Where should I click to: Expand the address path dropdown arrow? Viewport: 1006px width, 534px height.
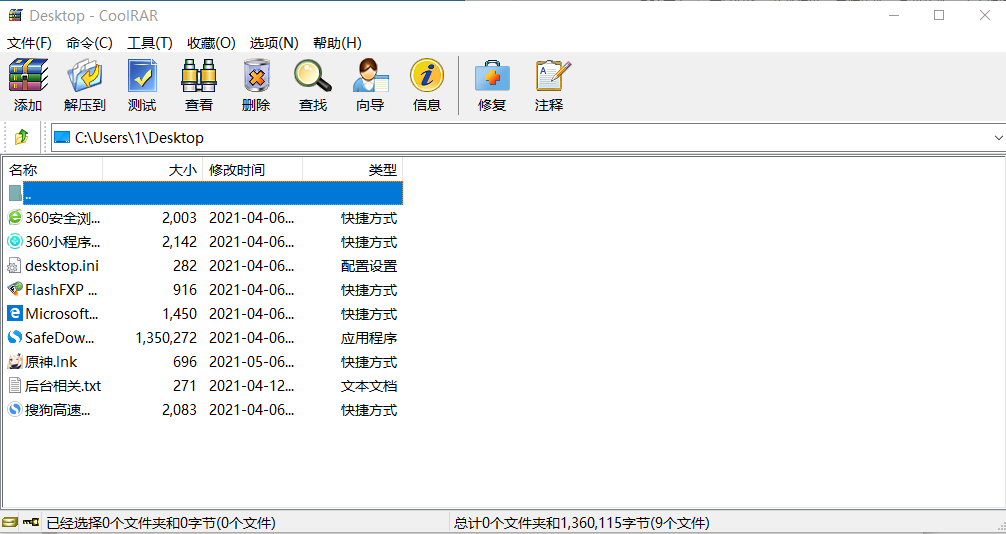coord(998,137)
